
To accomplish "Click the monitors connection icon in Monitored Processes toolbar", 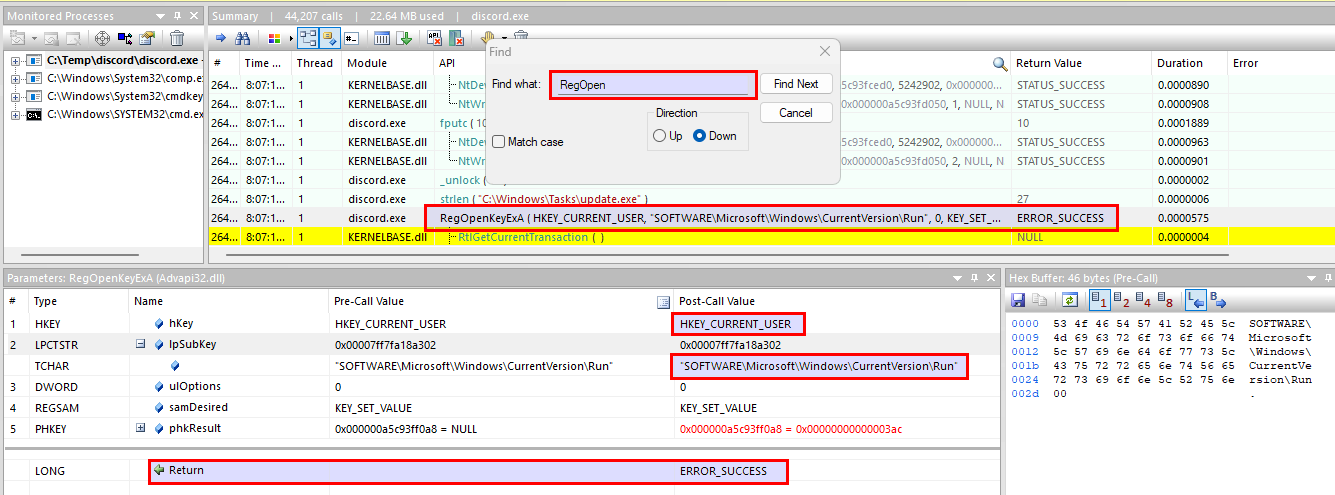I will click(x=125, y=38).
